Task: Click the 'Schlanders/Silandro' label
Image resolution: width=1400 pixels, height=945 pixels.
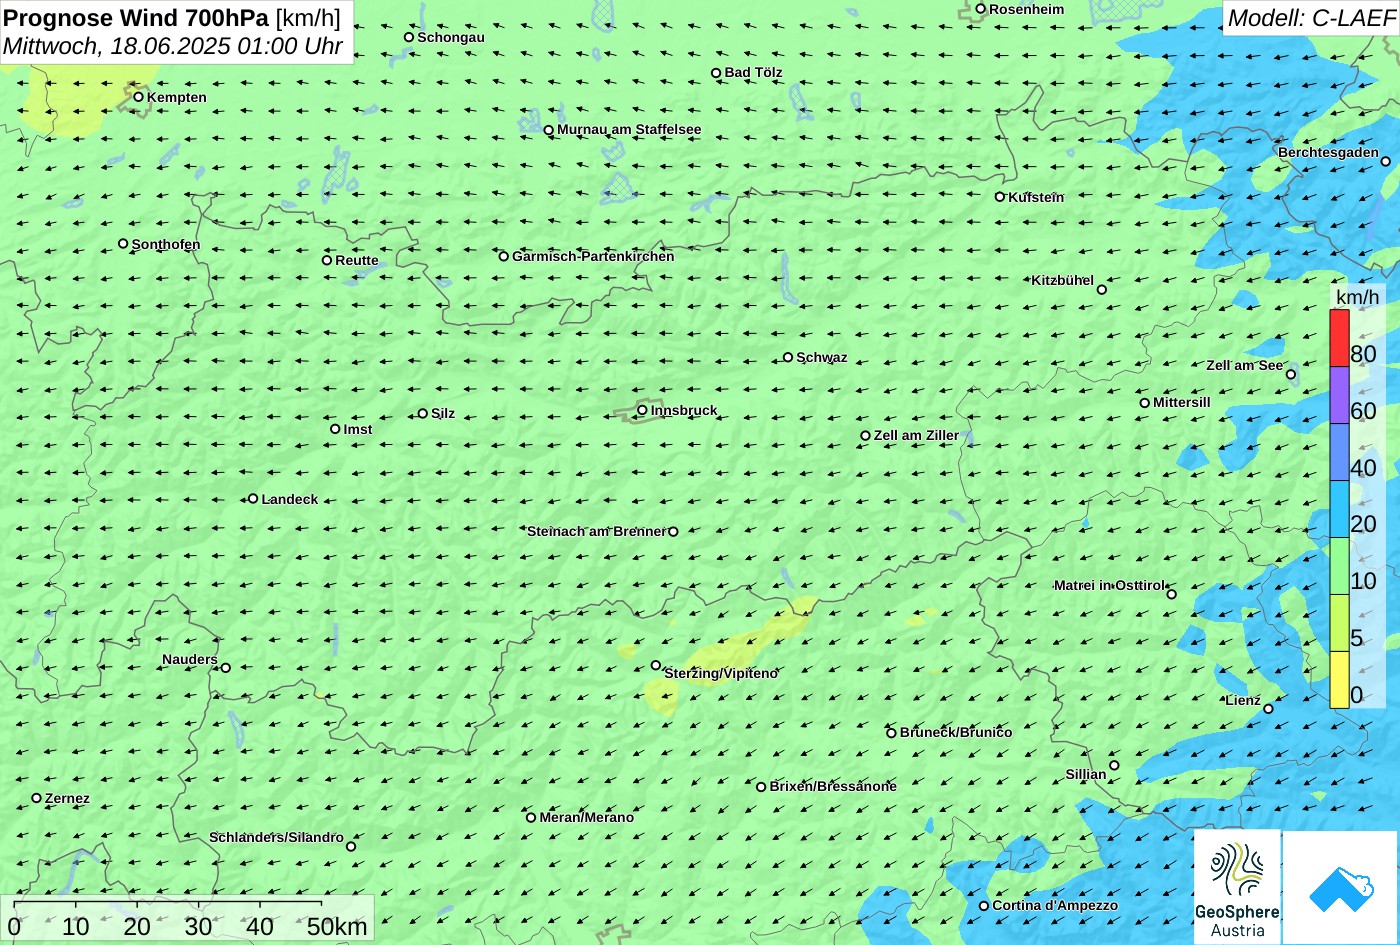Action: pyautogui.click(x=276, y=837)
